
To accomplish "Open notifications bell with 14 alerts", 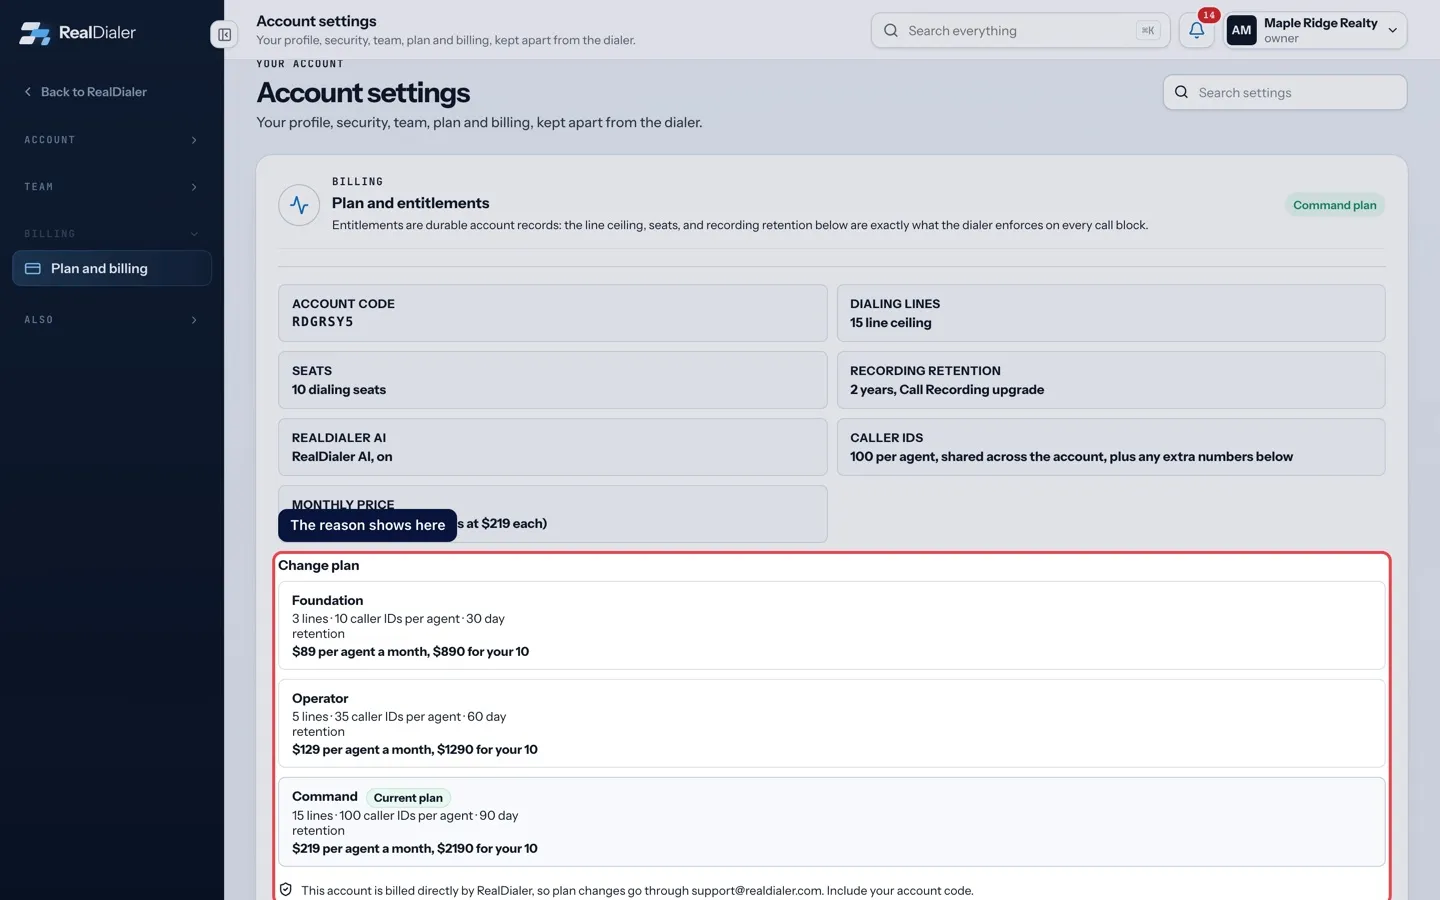I will click(1196, 31).
